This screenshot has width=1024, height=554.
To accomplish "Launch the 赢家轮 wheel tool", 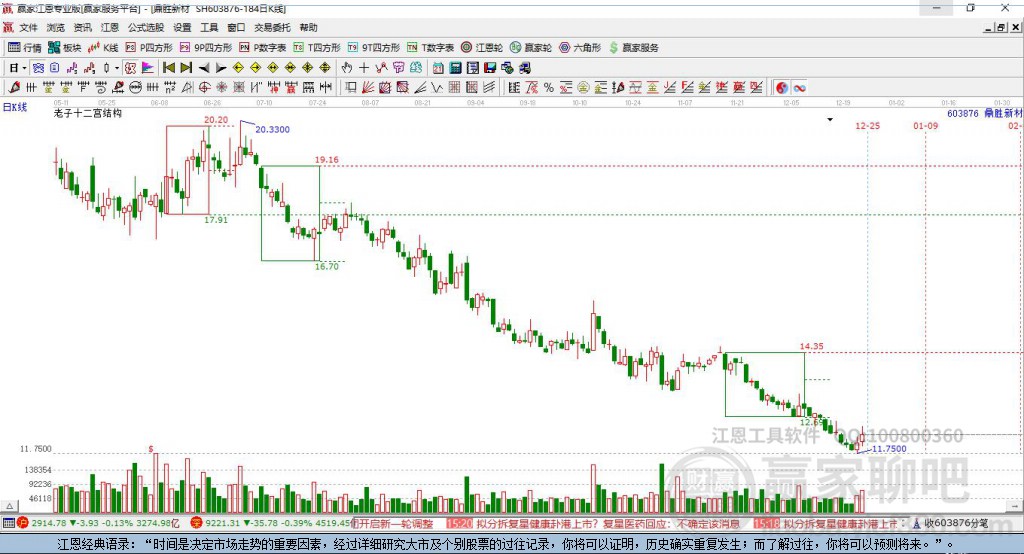I will [x=531, y=48].
